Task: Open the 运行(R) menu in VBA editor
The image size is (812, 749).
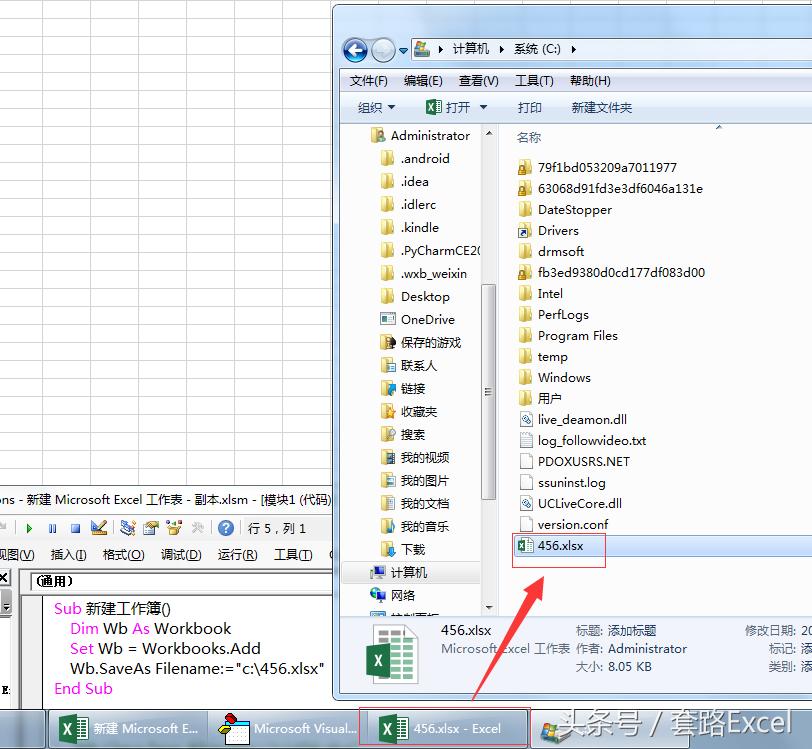Action: coord(237,555)
